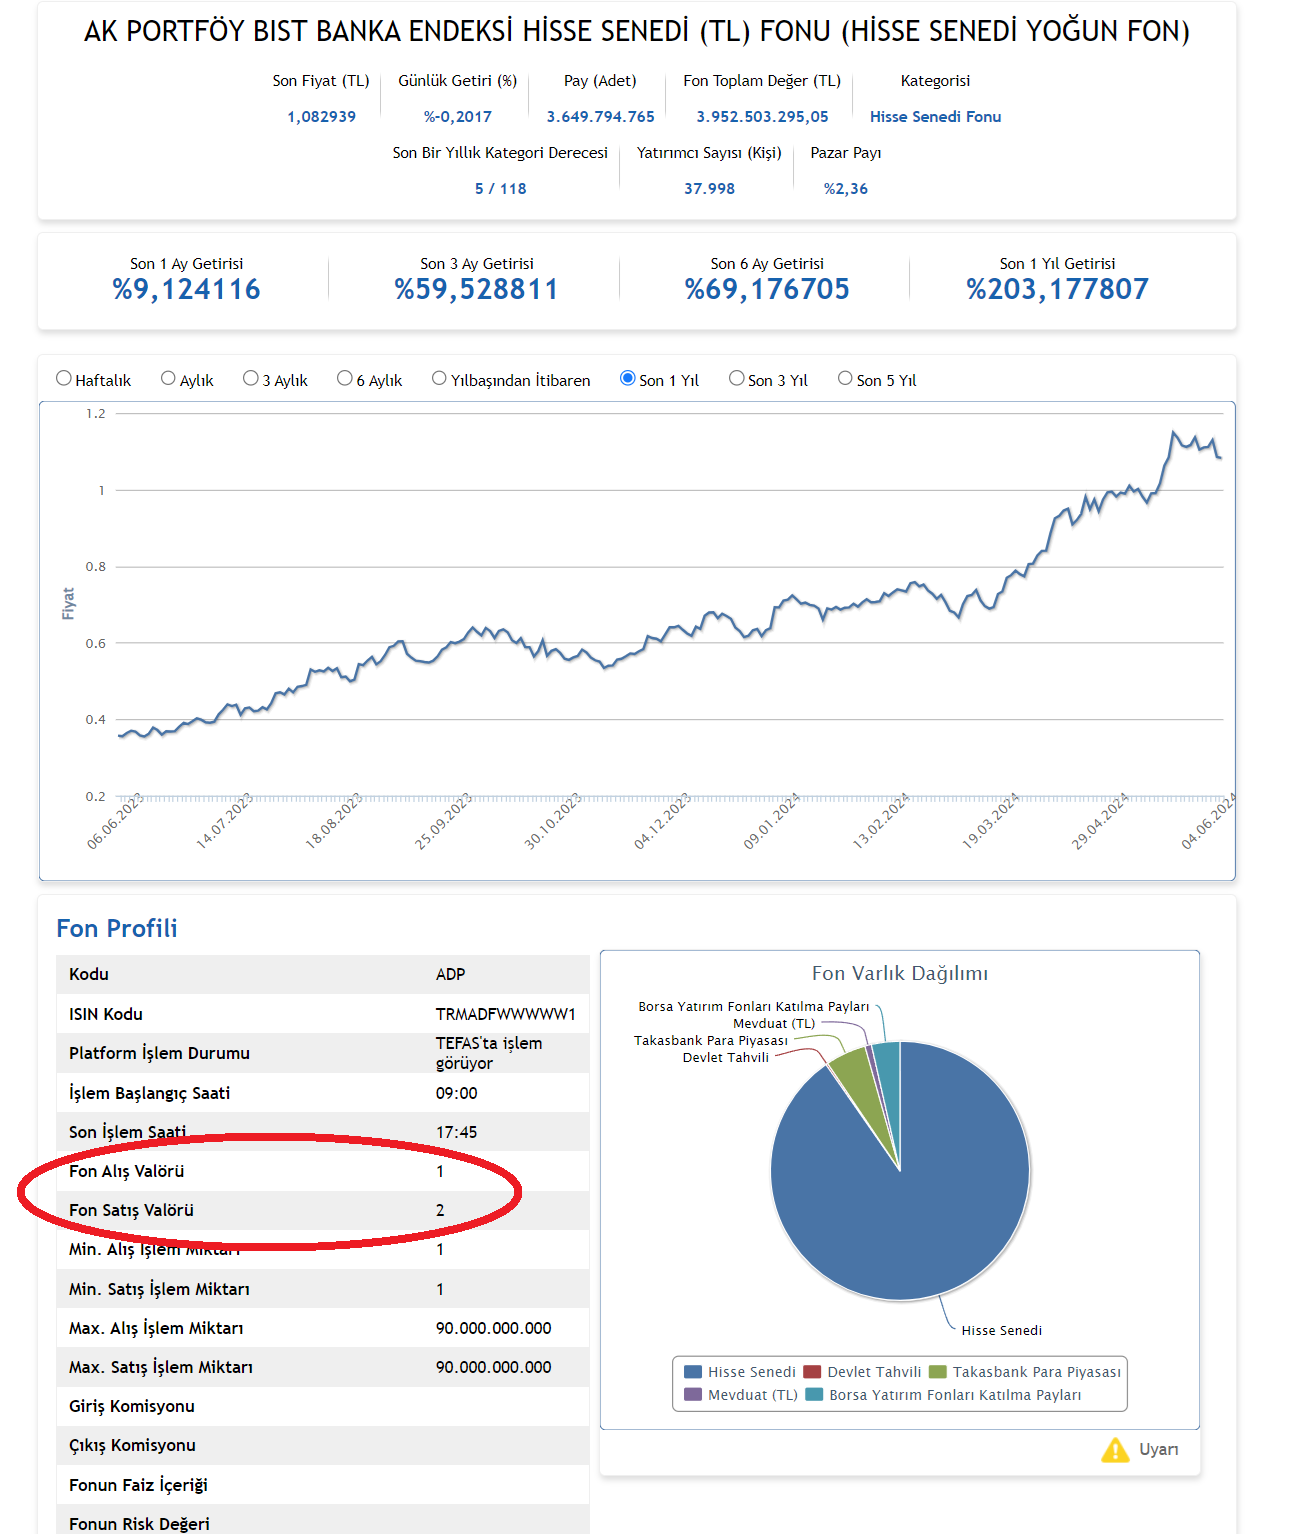This screenshot has height=1534, width=1289.
Task: Select the 6 Aylık radio button
Action: 345,378
